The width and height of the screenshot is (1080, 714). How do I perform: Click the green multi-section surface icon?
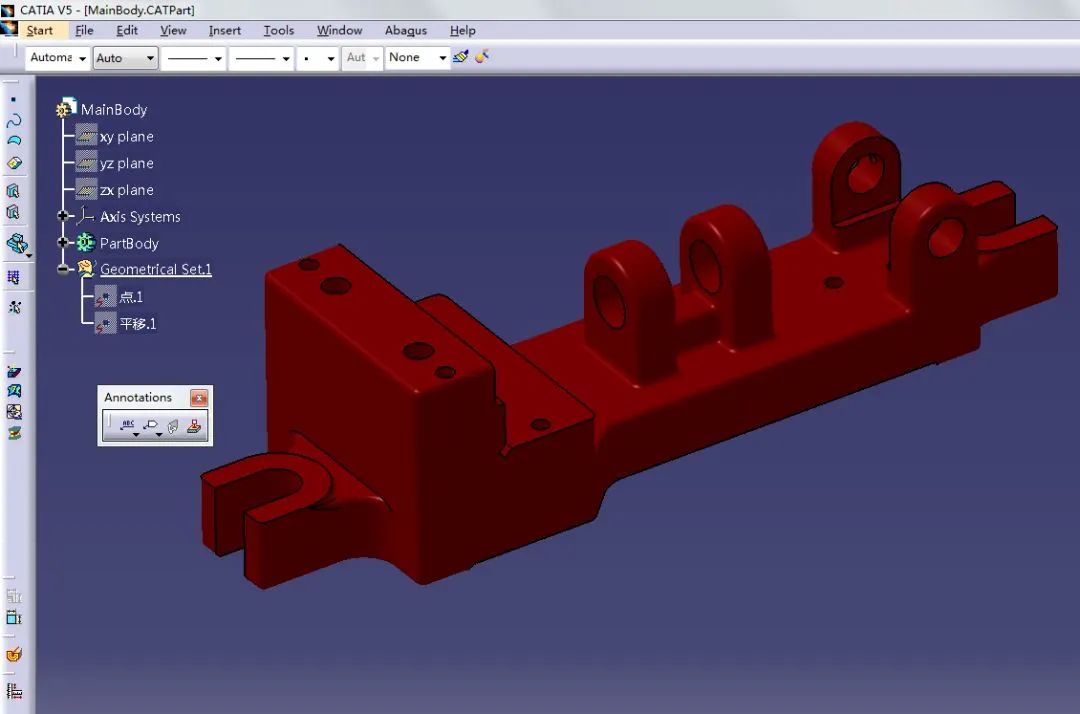pos(14,433)
